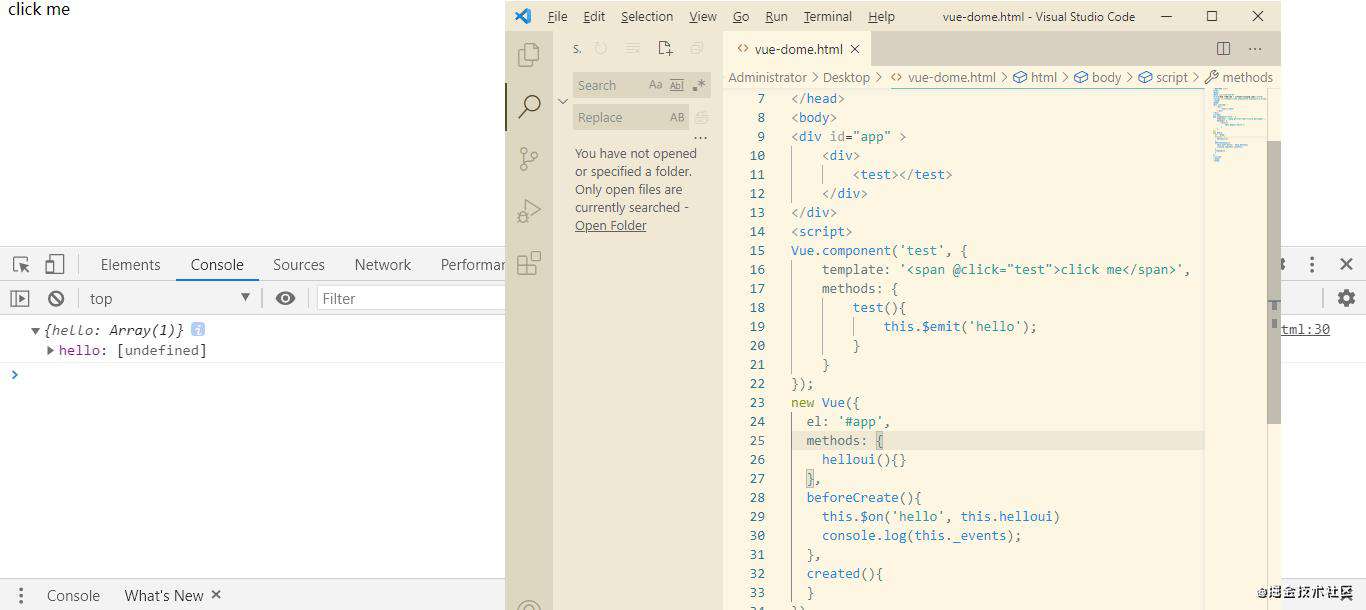Open the Go menu

coord(741,16)
